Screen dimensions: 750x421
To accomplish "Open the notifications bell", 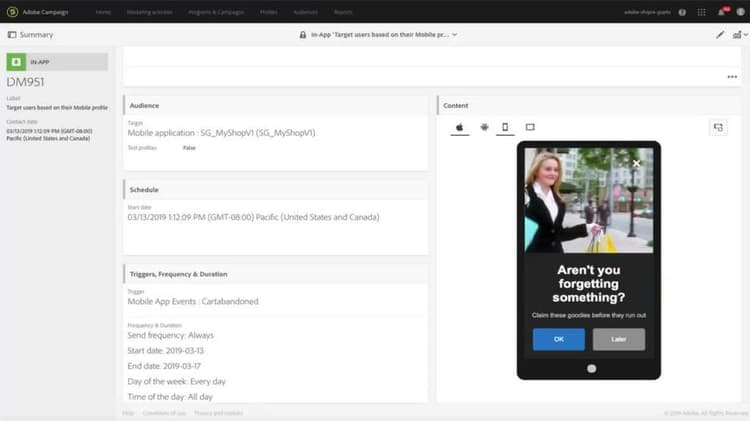I will point(721,12).
